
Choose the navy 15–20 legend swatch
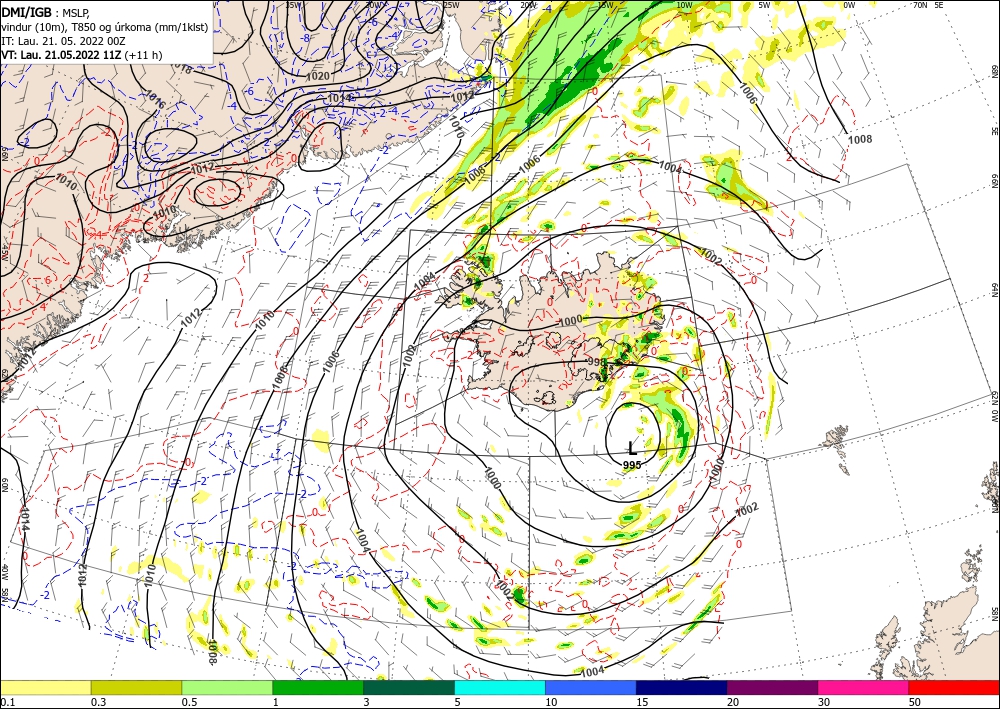click(x=682, y=687)
